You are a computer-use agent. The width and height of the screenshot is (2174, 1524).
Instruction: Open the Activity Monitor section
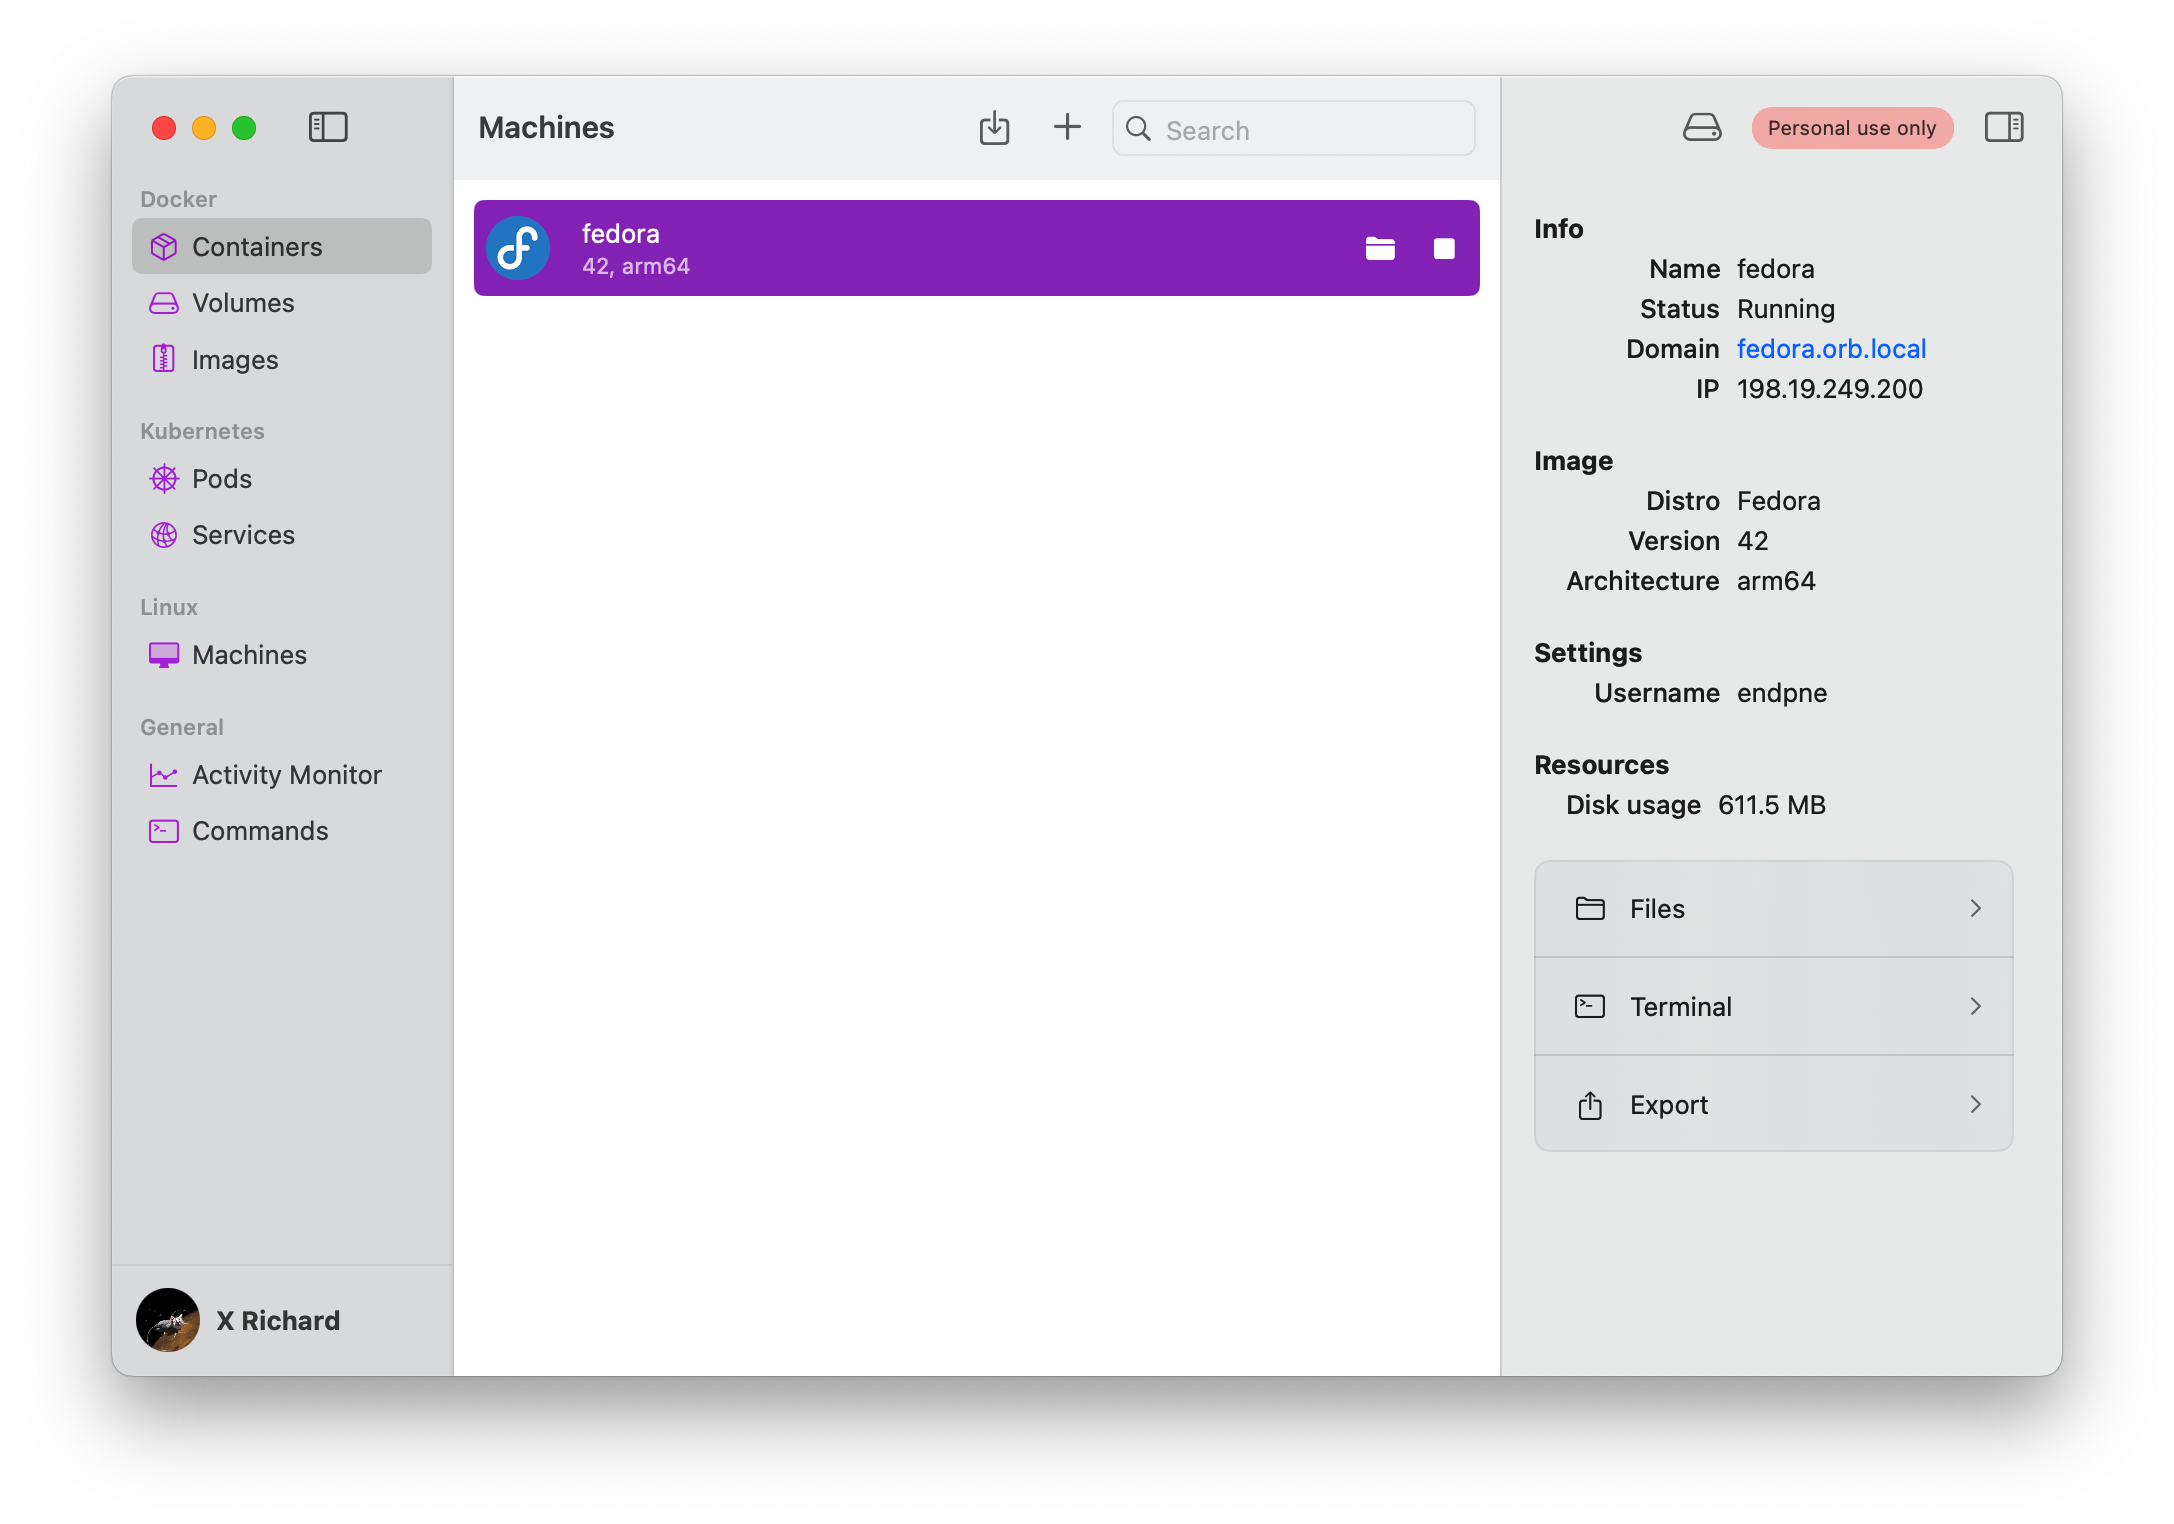[x=286, y=775]
